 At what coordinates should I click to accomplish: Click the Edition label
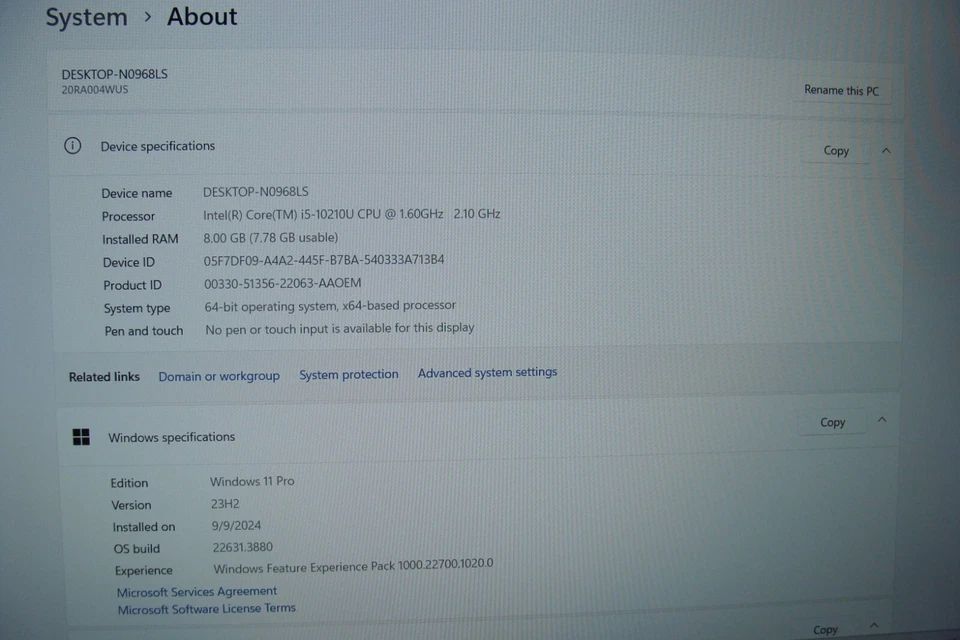click(x=129, y=483)
